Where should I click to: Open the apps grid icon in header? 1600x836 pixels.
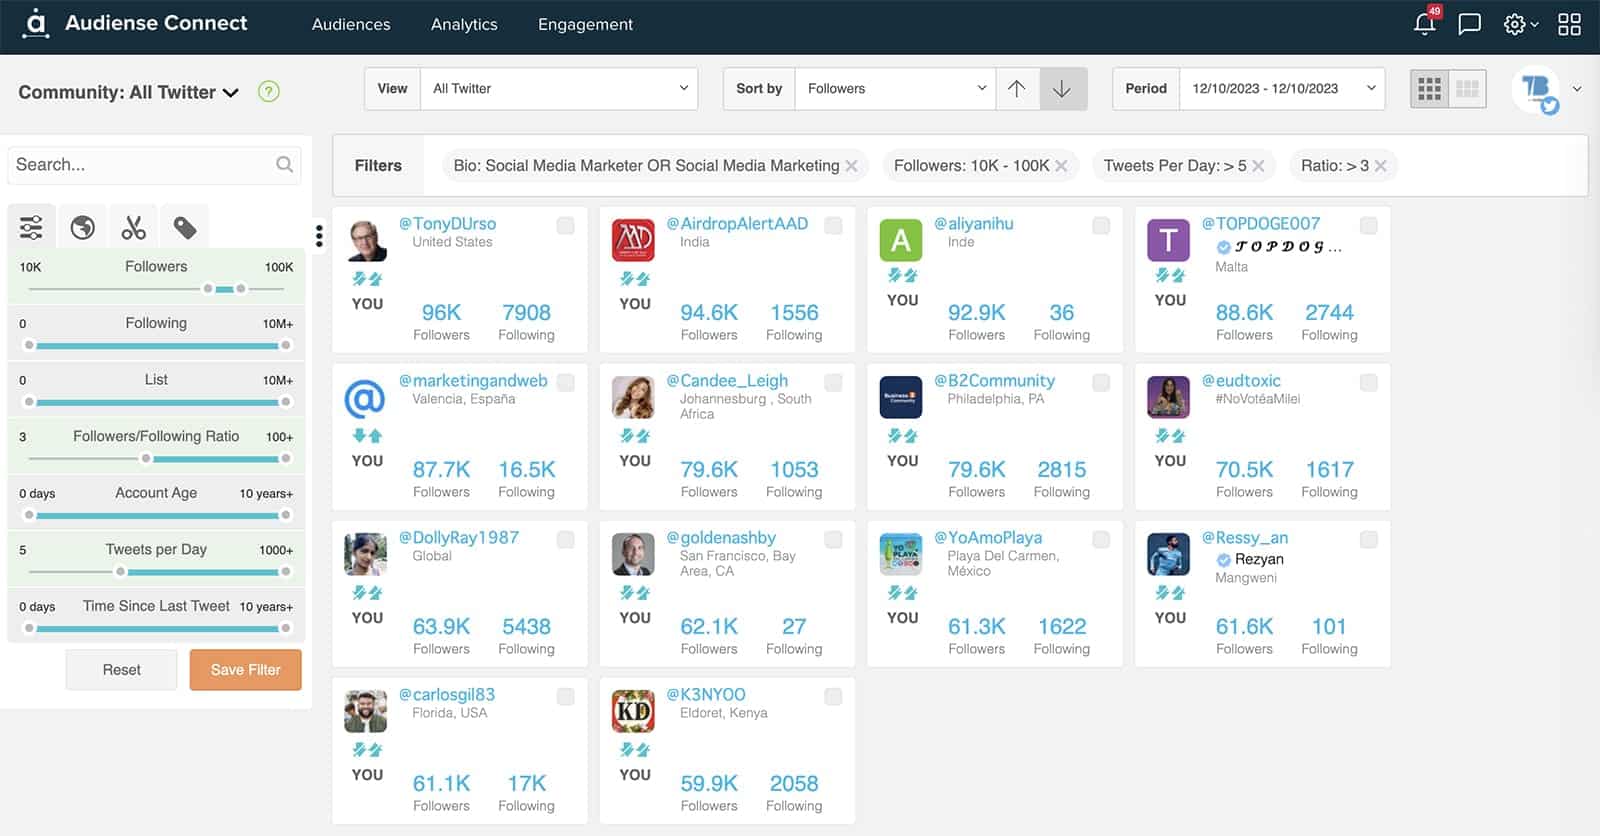click(x=1569, y=24)
